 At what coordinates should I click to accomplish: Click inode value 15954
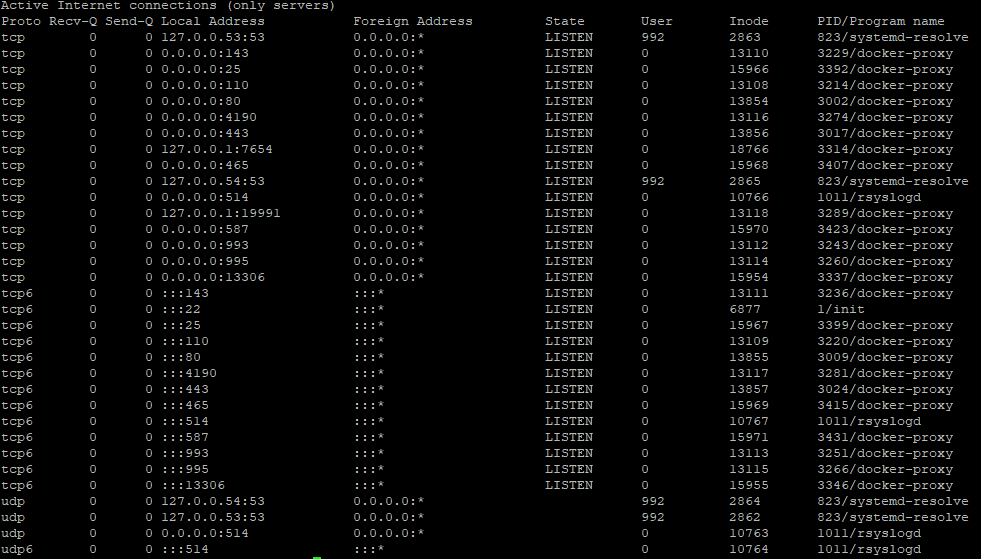(x=749, y=277)
